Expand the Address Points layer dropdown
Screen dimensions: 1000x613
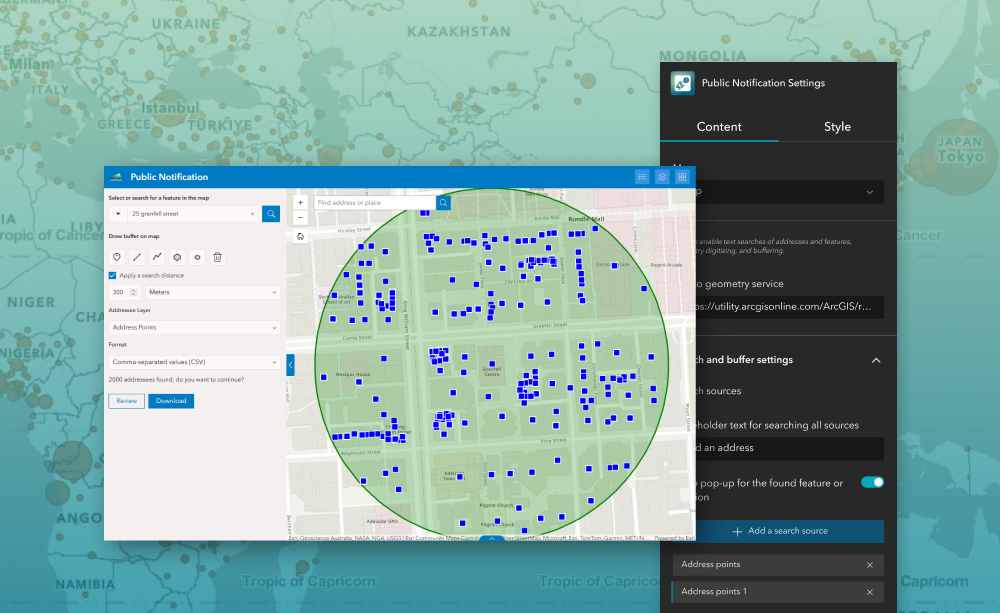tap(194, 327)
